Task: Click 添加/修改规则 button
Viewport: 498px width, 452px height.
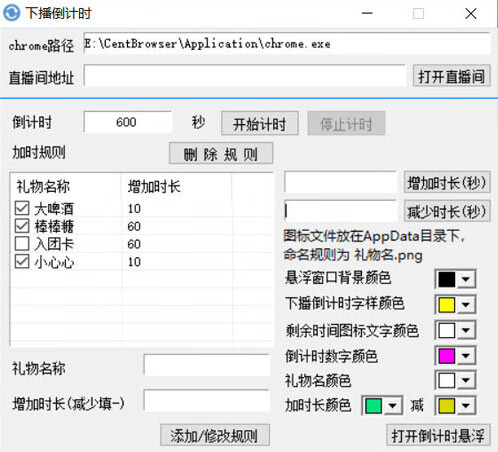Action: click(x=215, y=435)
